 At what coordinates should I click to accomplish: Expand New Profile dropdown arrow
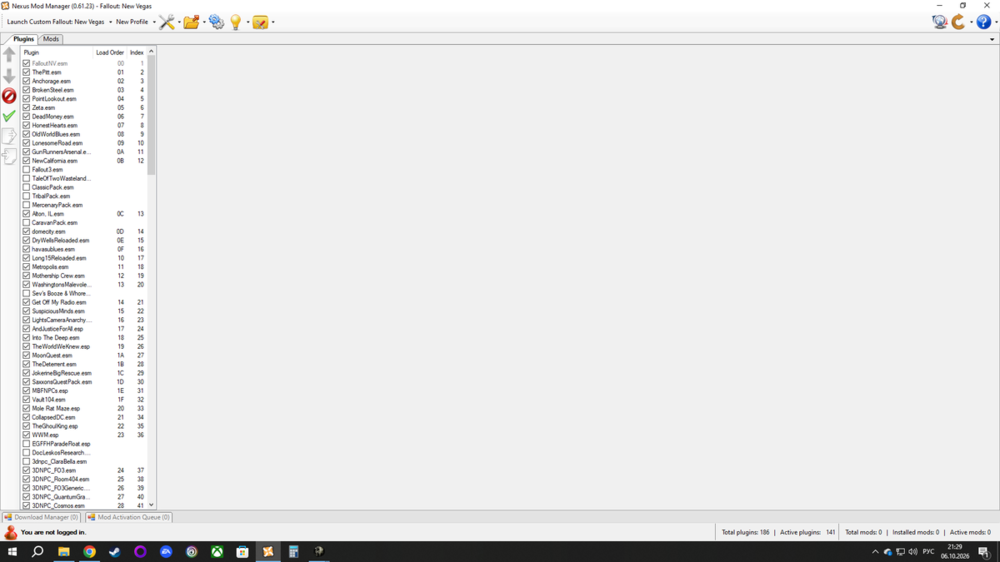point(154,22)
